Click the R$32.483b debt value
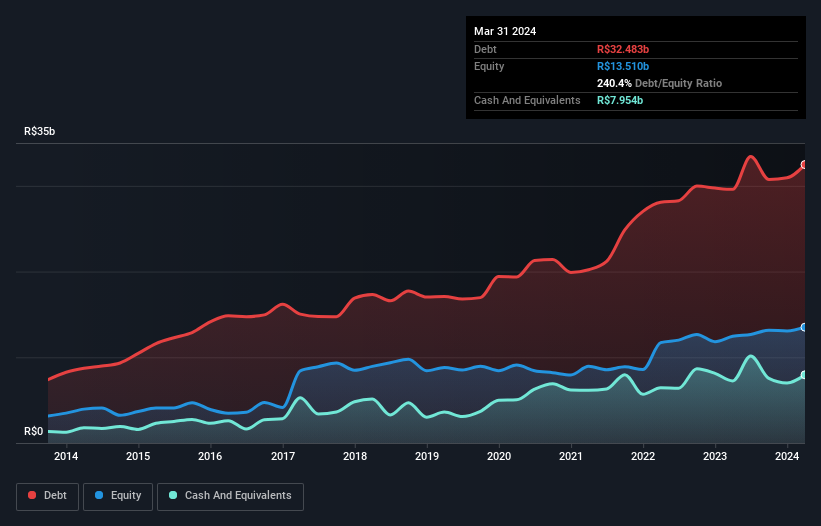821x526 pixels. pos(623,49)
